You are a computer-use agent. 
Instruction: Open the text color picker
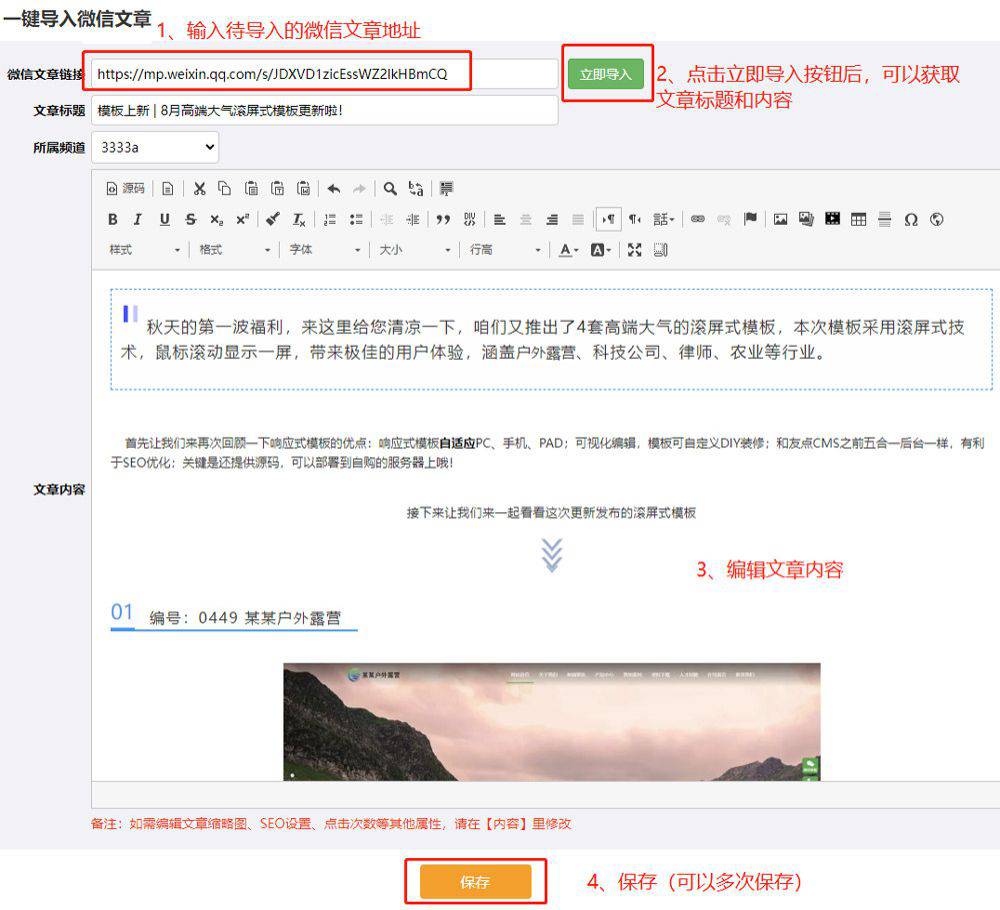point(569,250)
